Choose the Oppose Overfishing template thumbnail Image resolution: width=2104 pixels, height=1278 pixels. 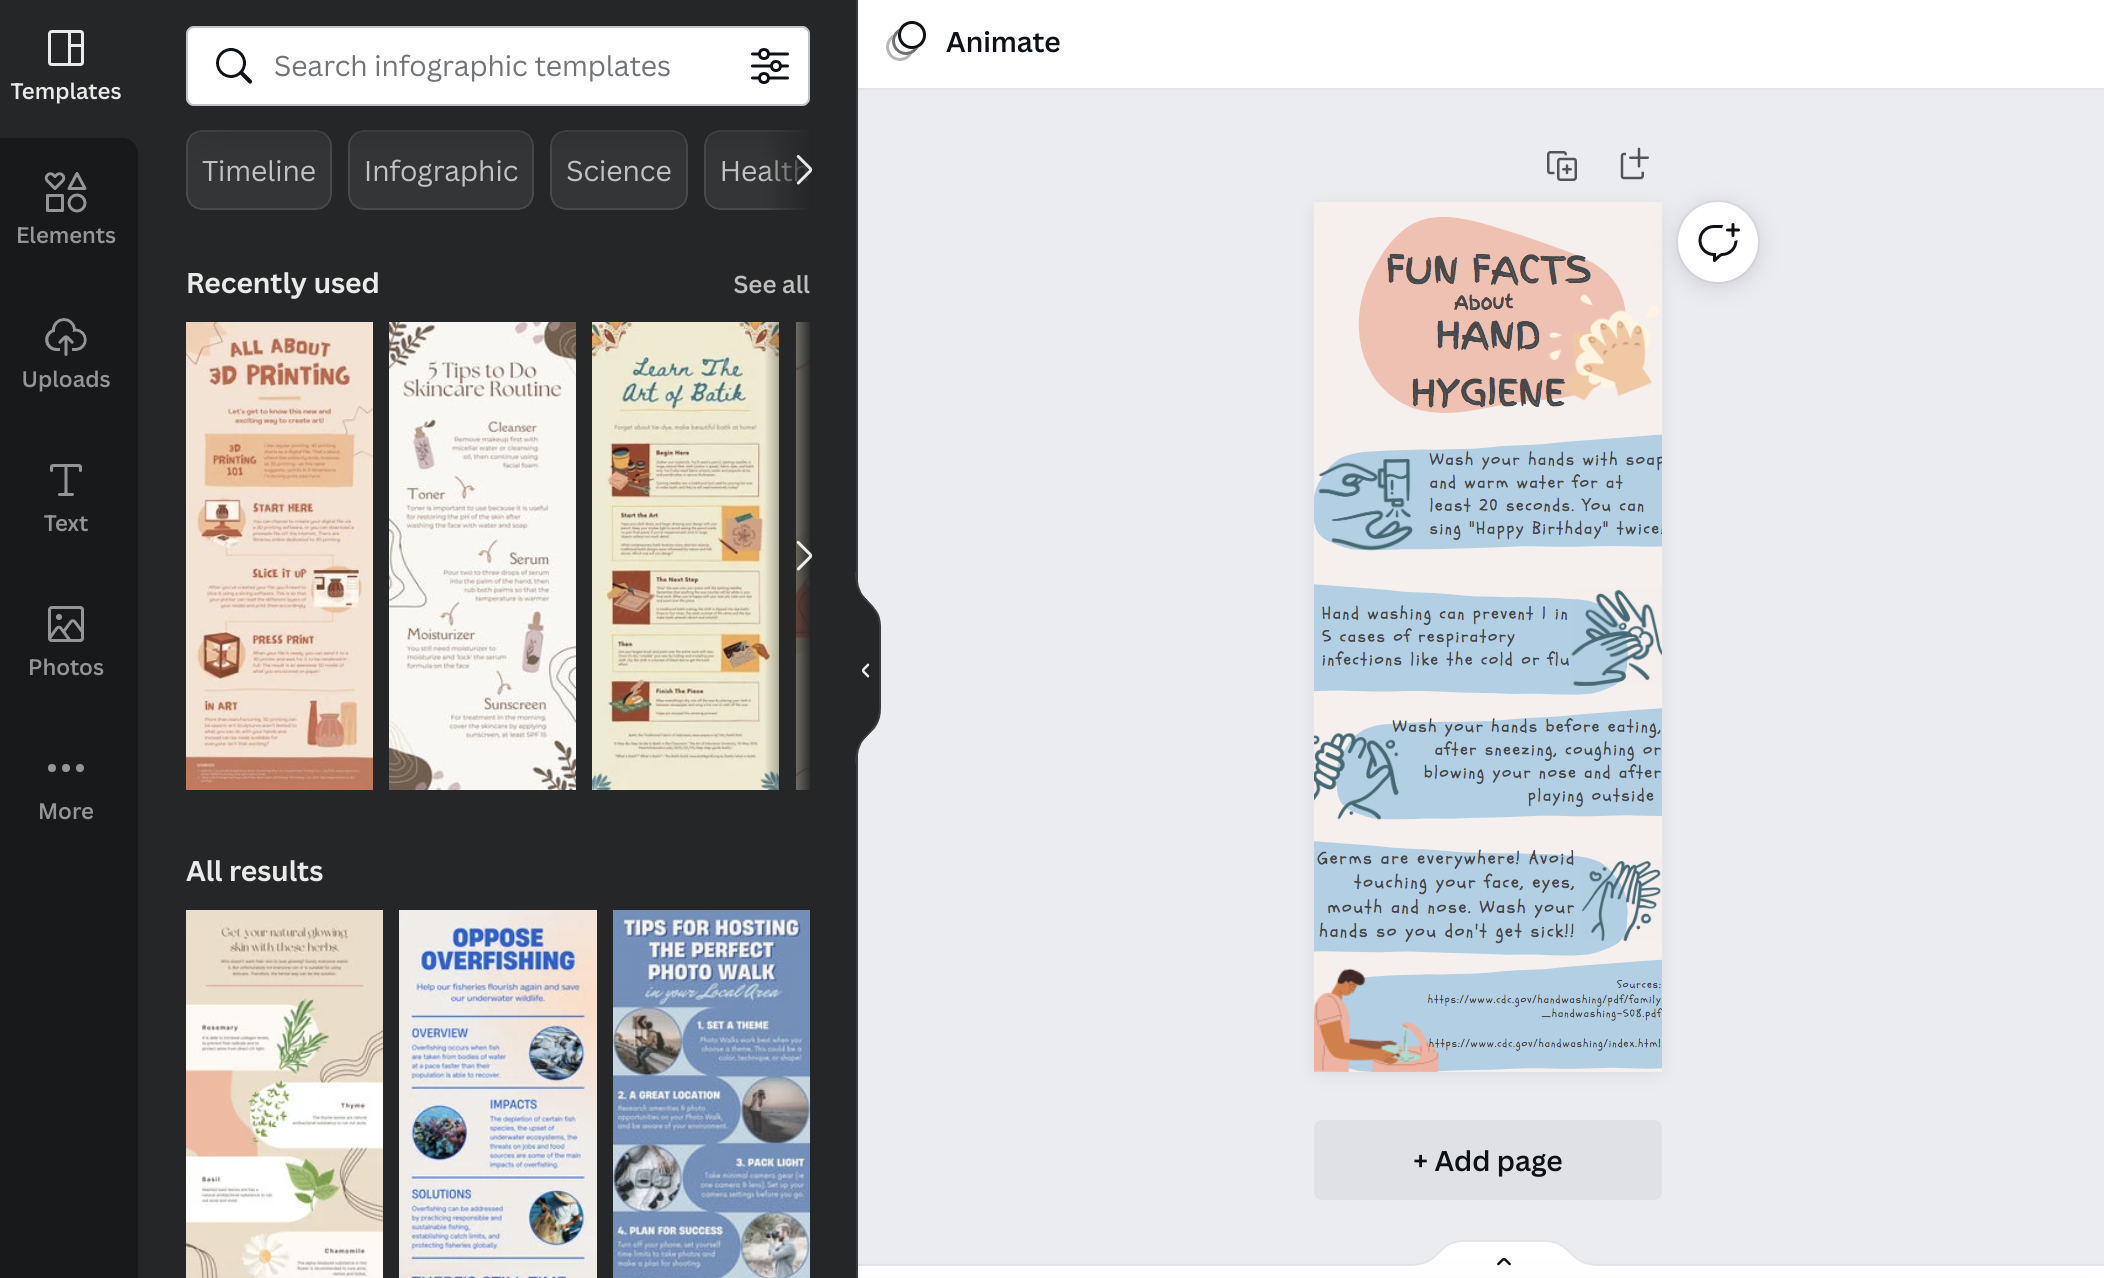tap(497, 1092)
